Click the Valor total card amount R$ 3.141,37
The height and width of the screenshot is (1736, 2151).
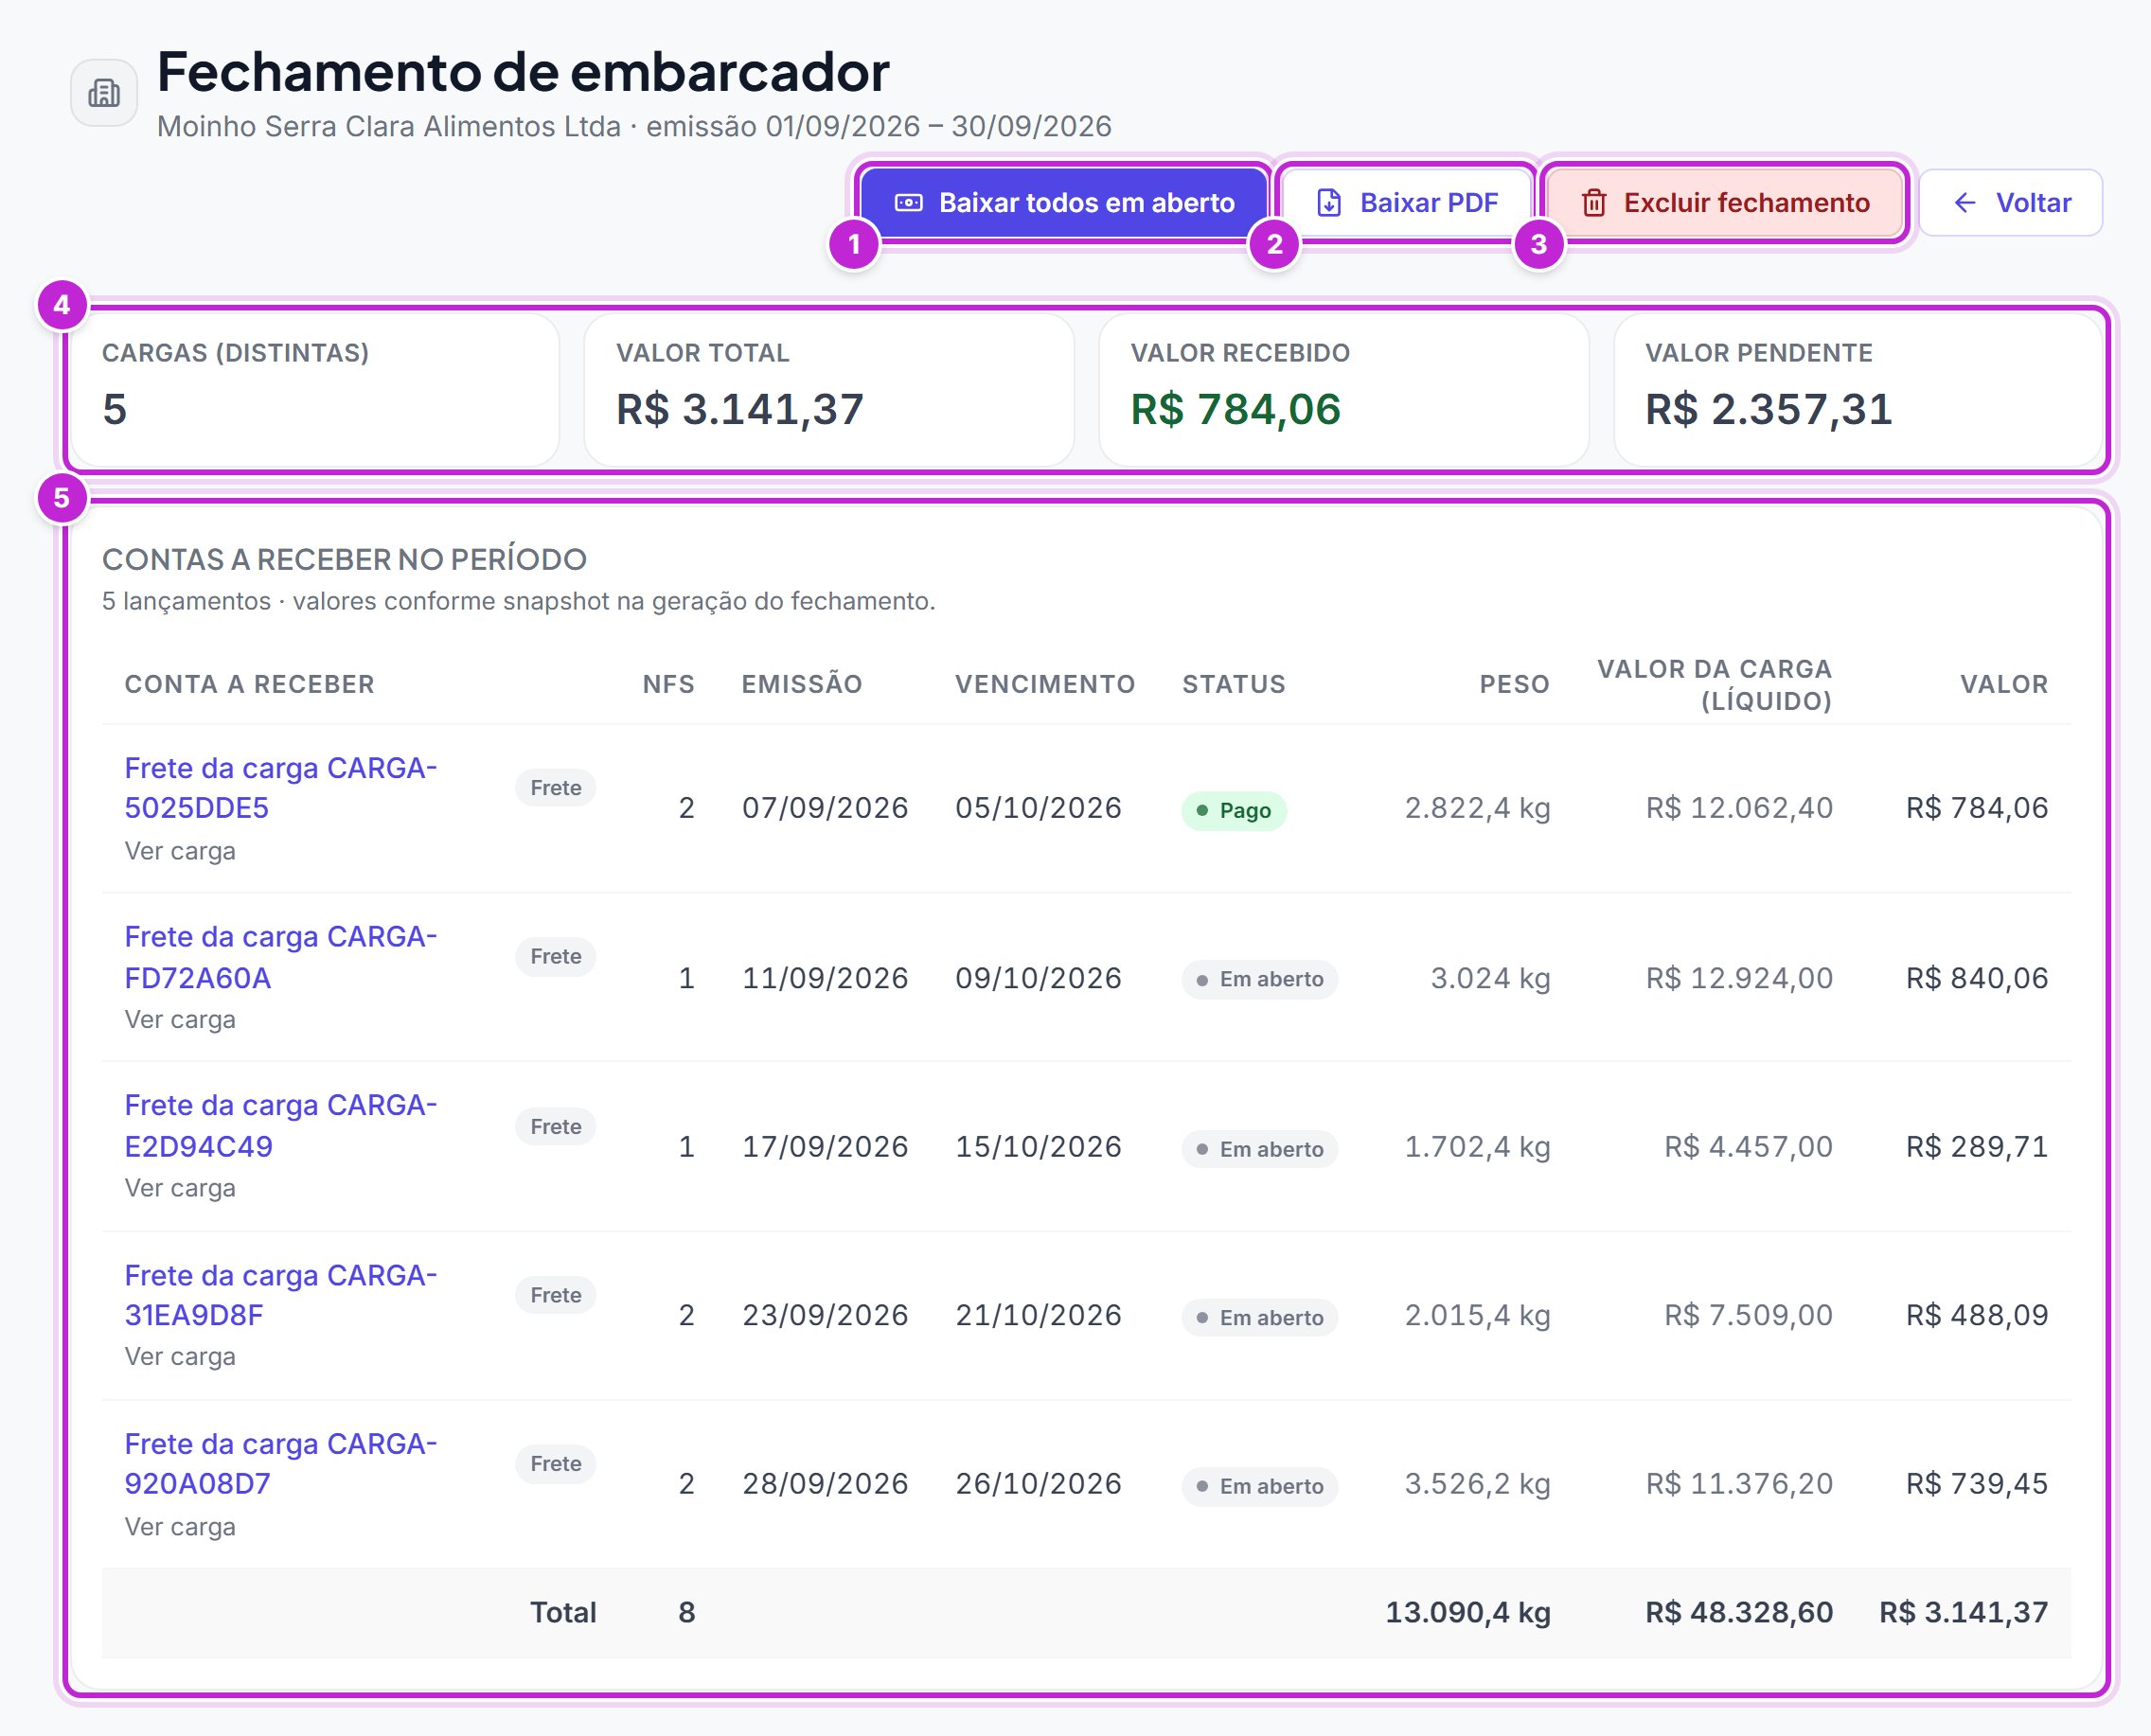[740, 409]
